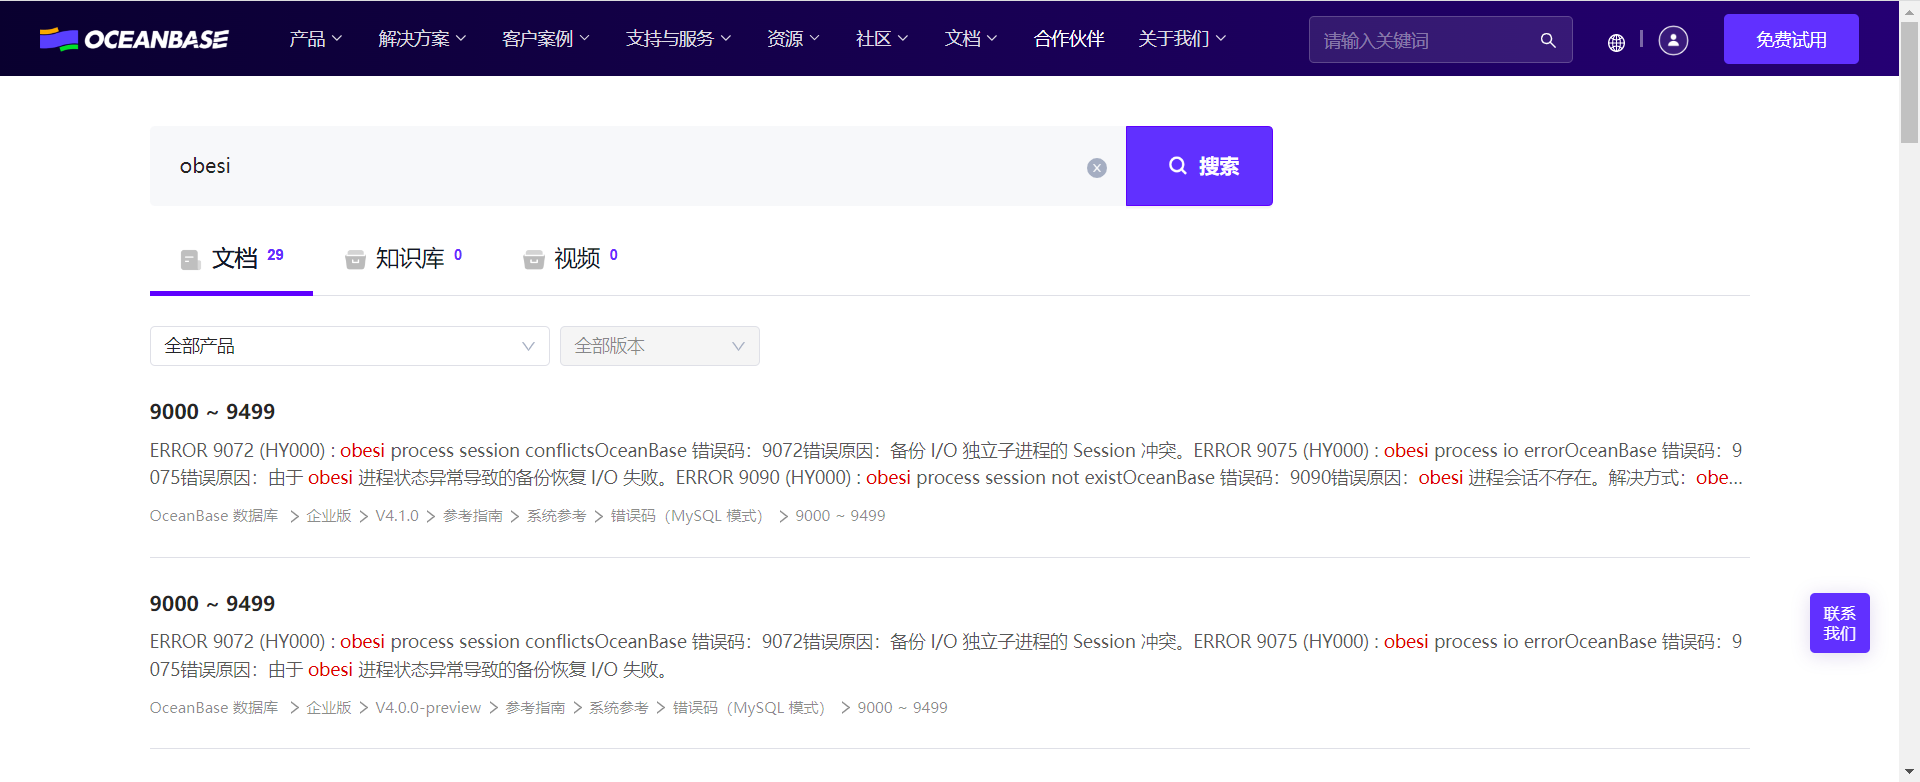This screenshot has width=1920, height=782.
Task: Click the scrollbar down arrow
Action: [x=1909, y=772]
